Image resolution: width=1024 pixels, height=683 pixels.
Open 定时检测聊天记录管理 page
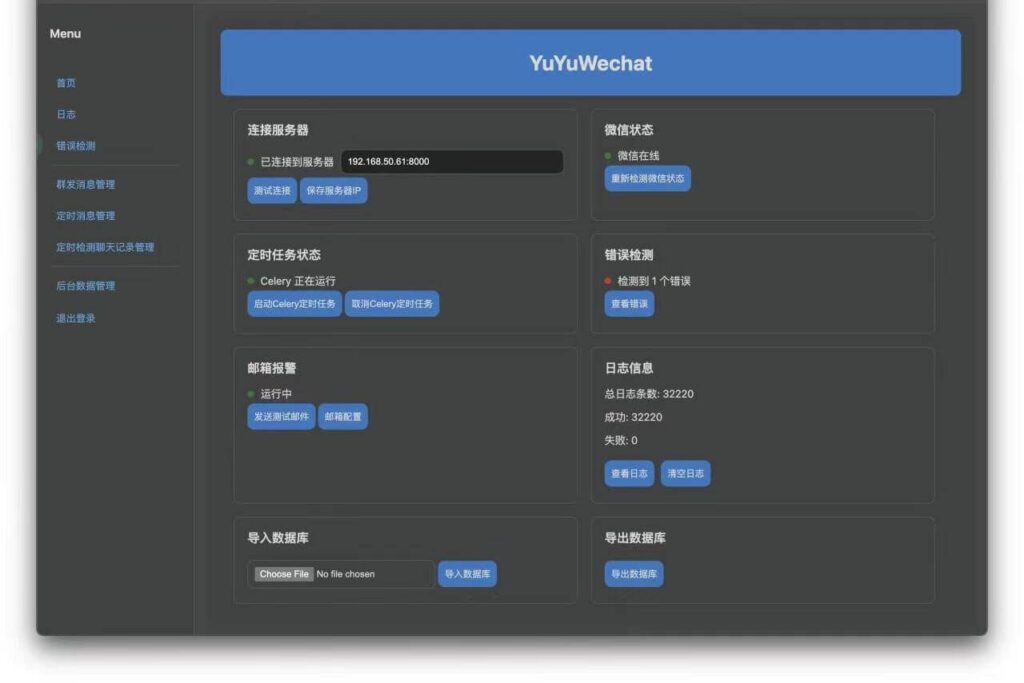tap(105, 247)
